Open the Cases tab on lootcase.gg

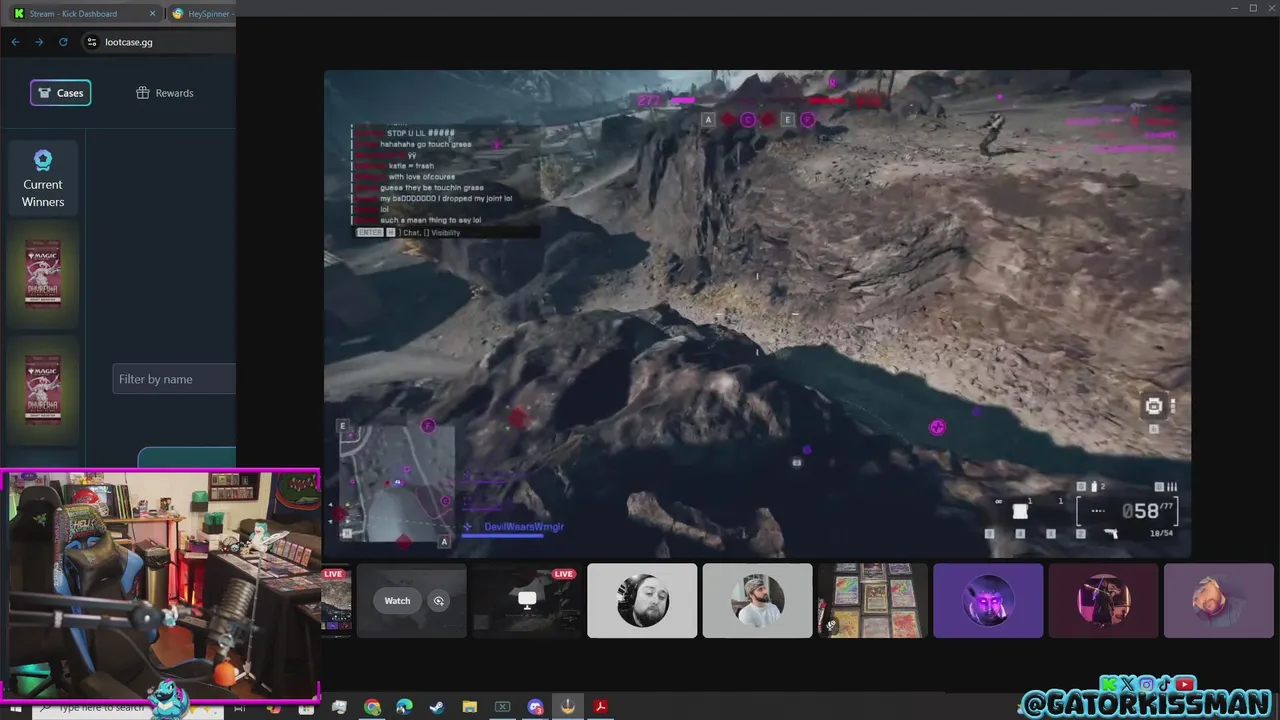(x=61, y=93)
